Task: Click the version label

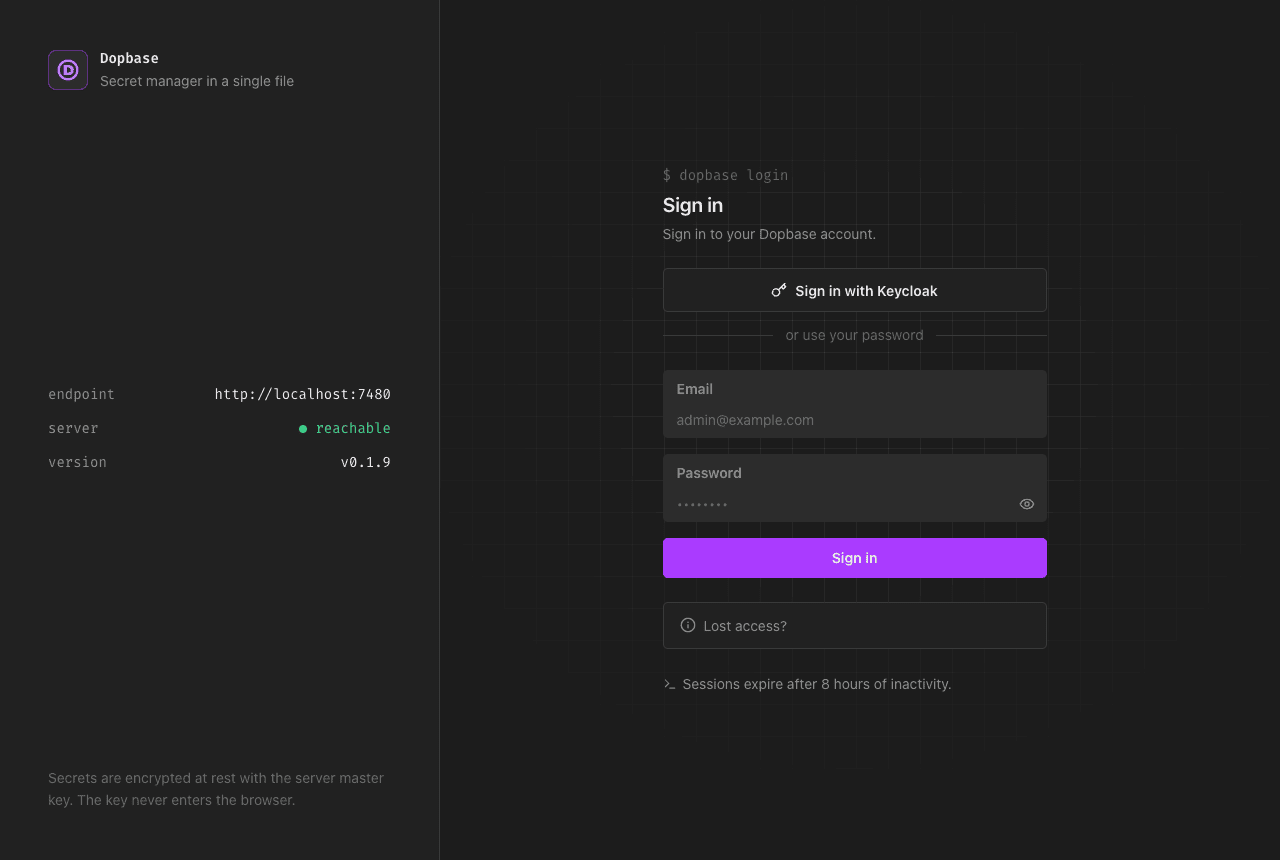Action: [x=77, y=462]
